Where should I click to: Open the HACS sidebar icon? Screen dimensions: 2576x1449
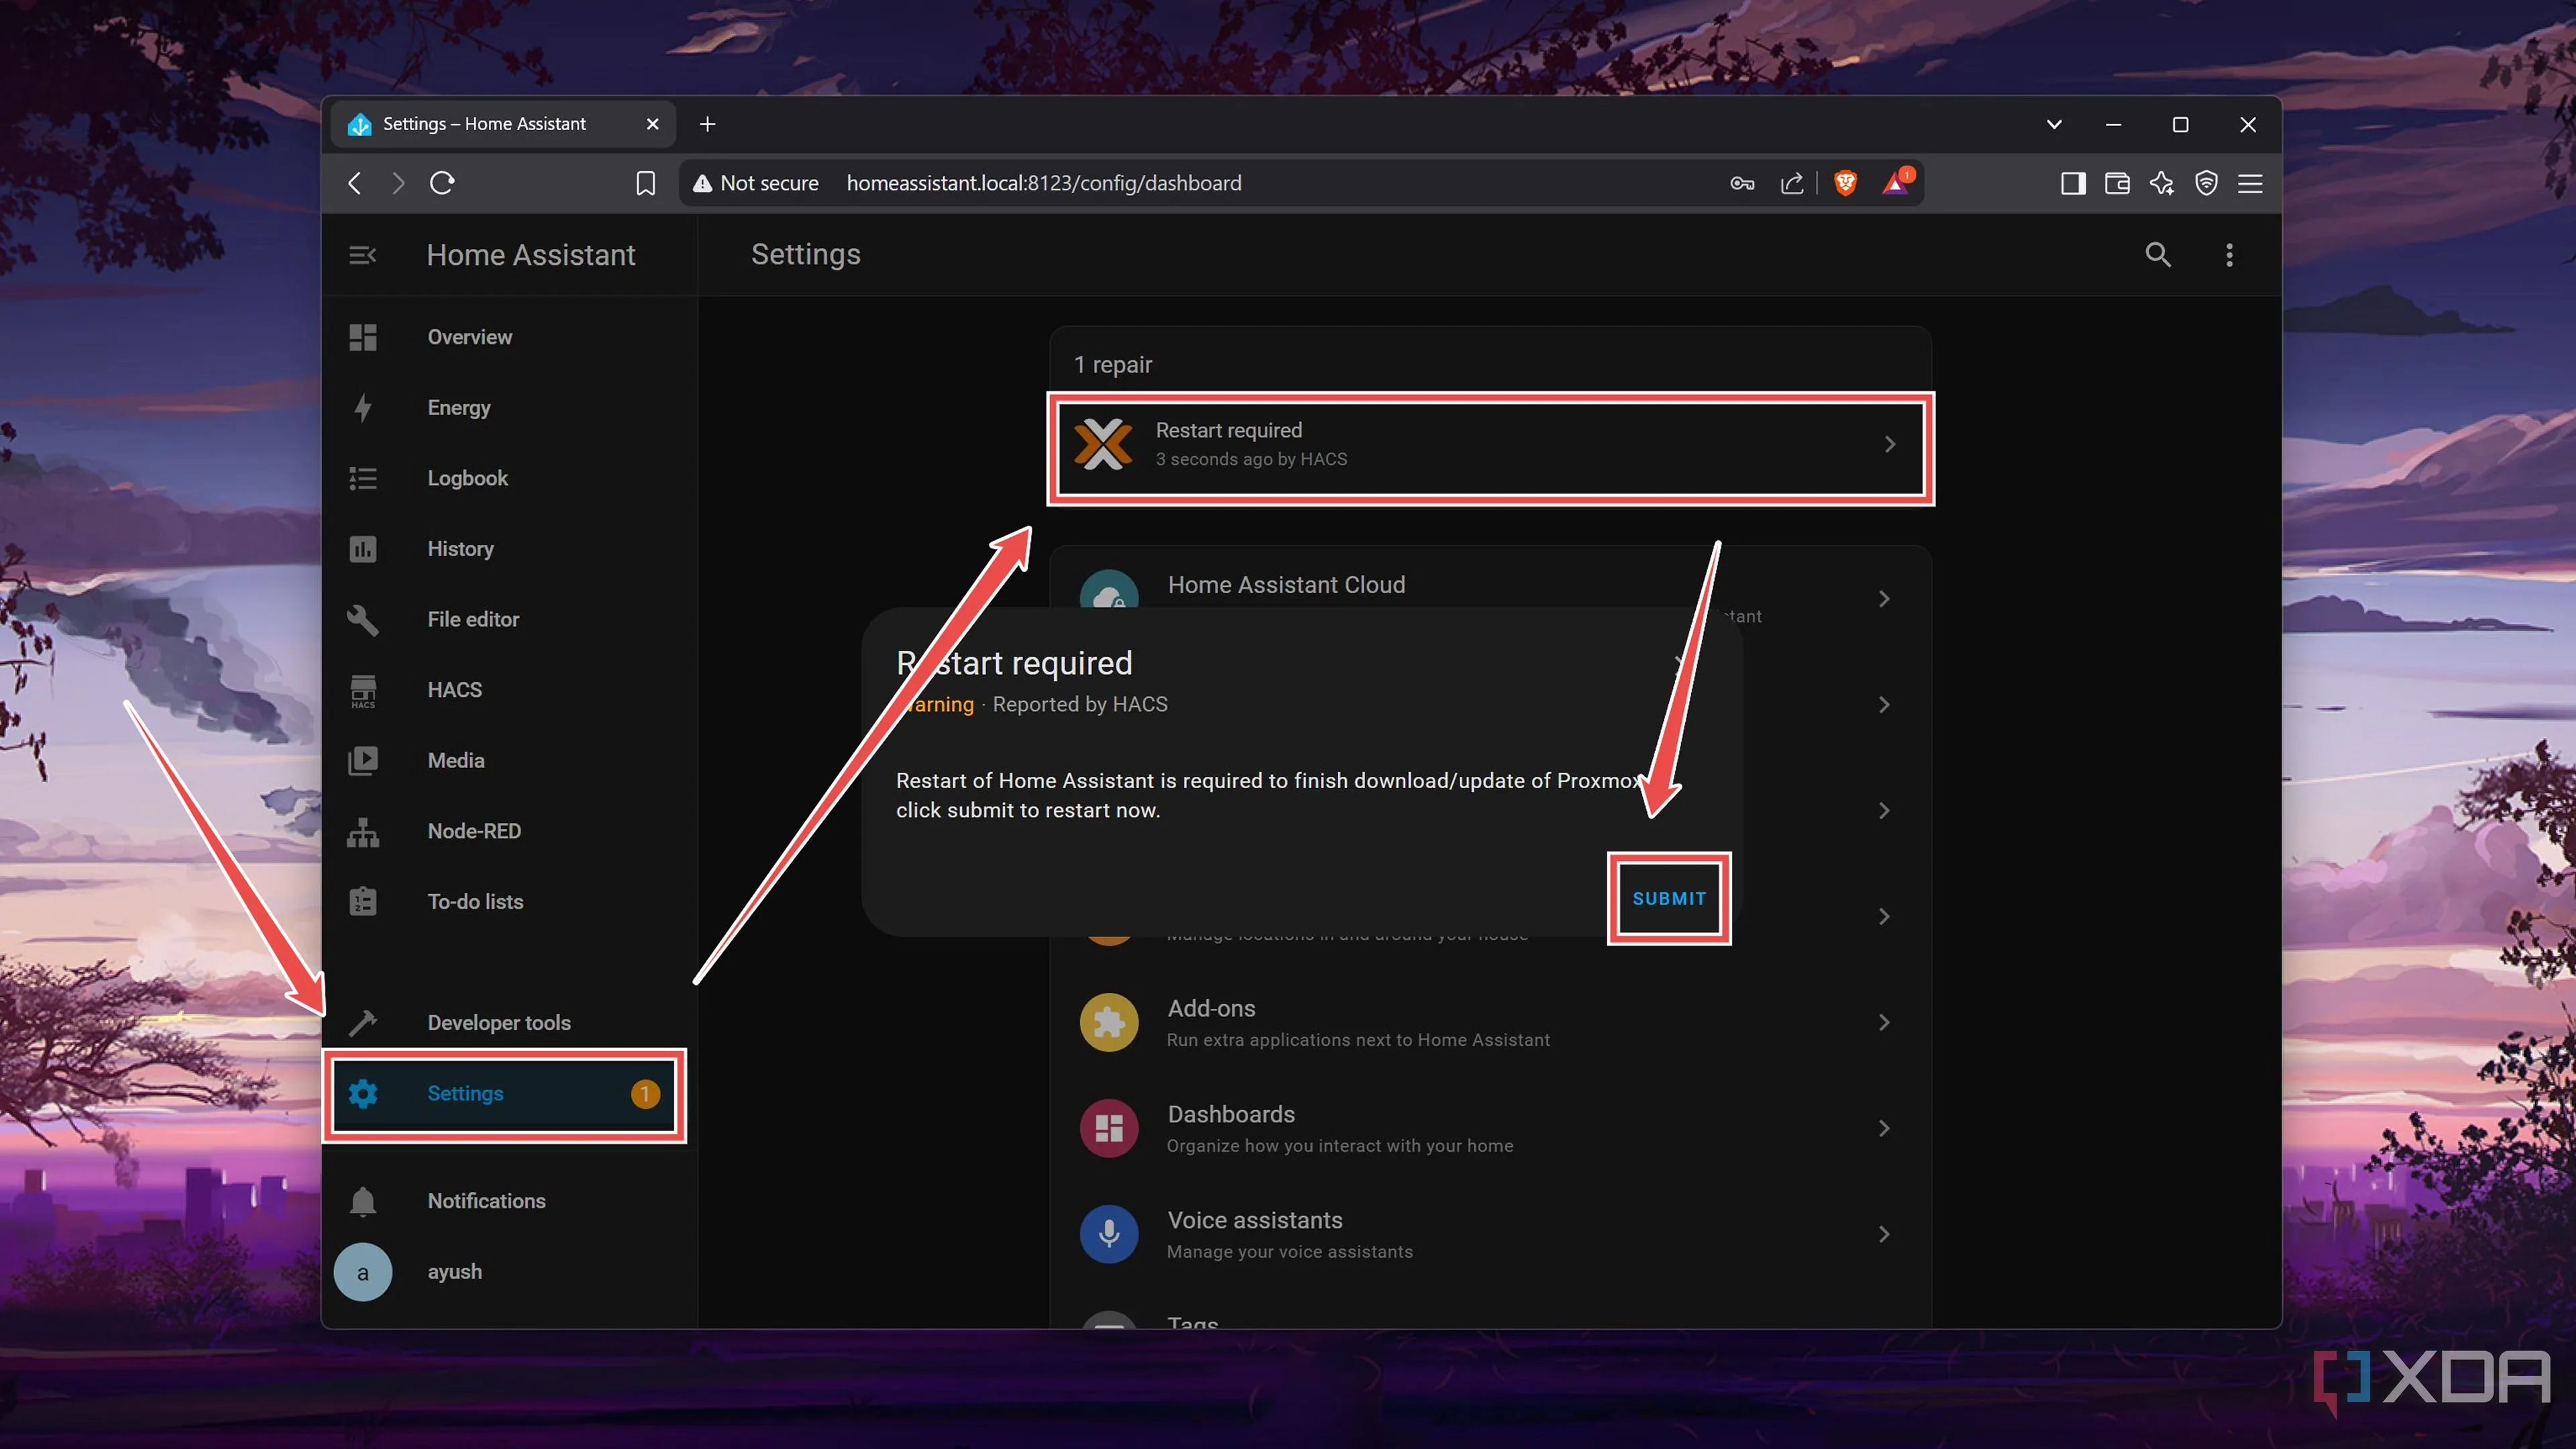click(363, 690)
